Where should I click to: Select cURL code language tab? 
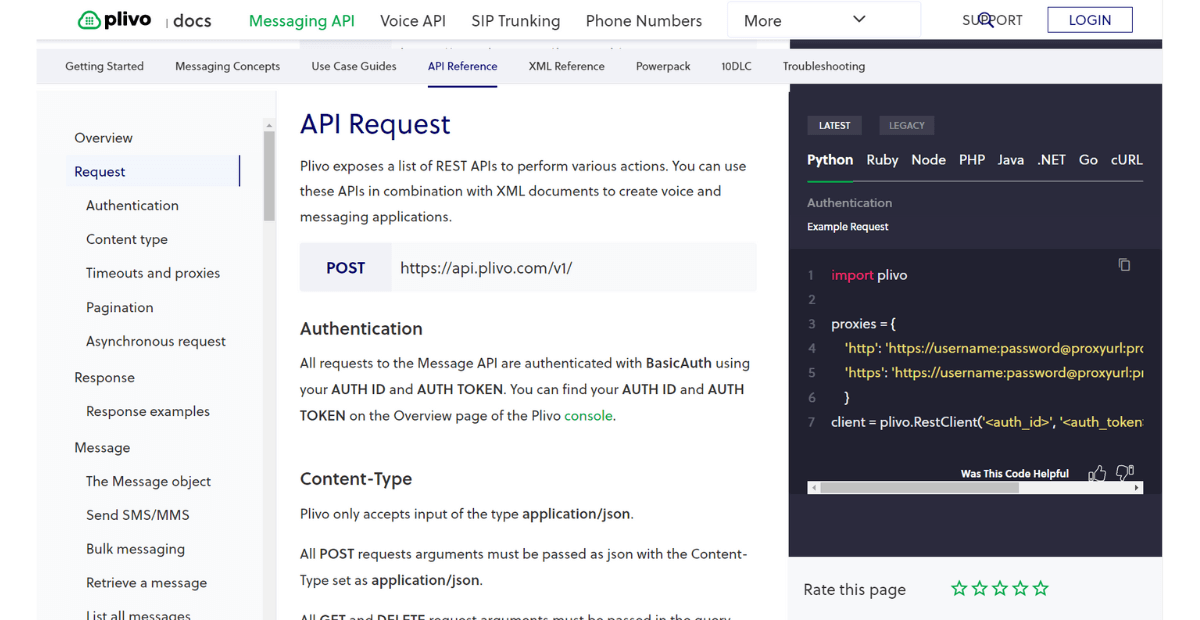(x=1126, y=159)
